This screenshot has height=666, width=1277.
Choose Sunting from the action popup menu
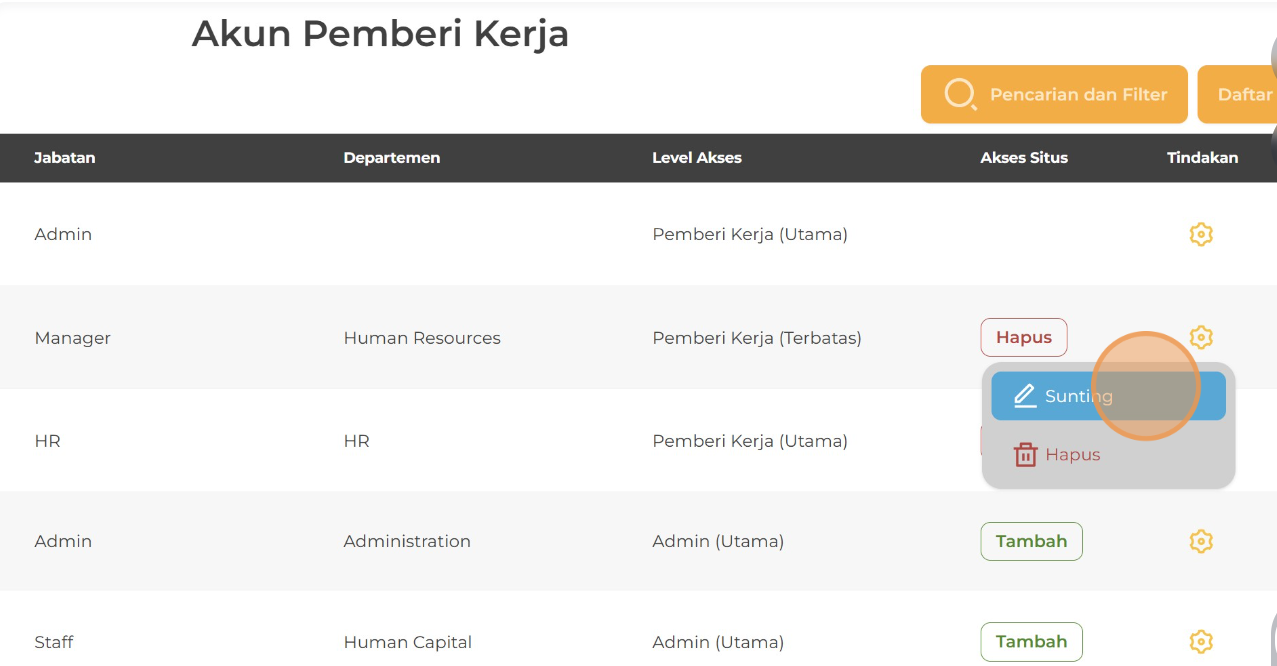[x=1107, y=396]
